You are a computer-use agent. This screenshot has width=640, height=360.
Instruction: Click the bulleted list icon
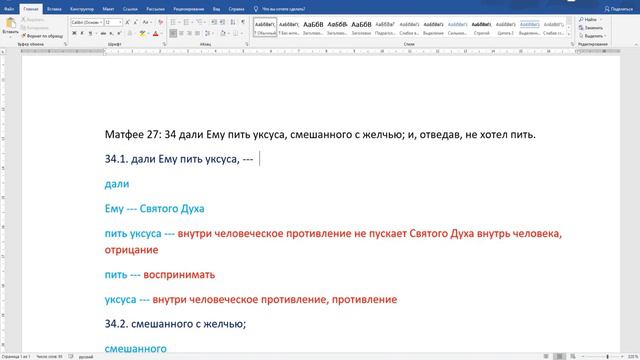coord(173,22)
